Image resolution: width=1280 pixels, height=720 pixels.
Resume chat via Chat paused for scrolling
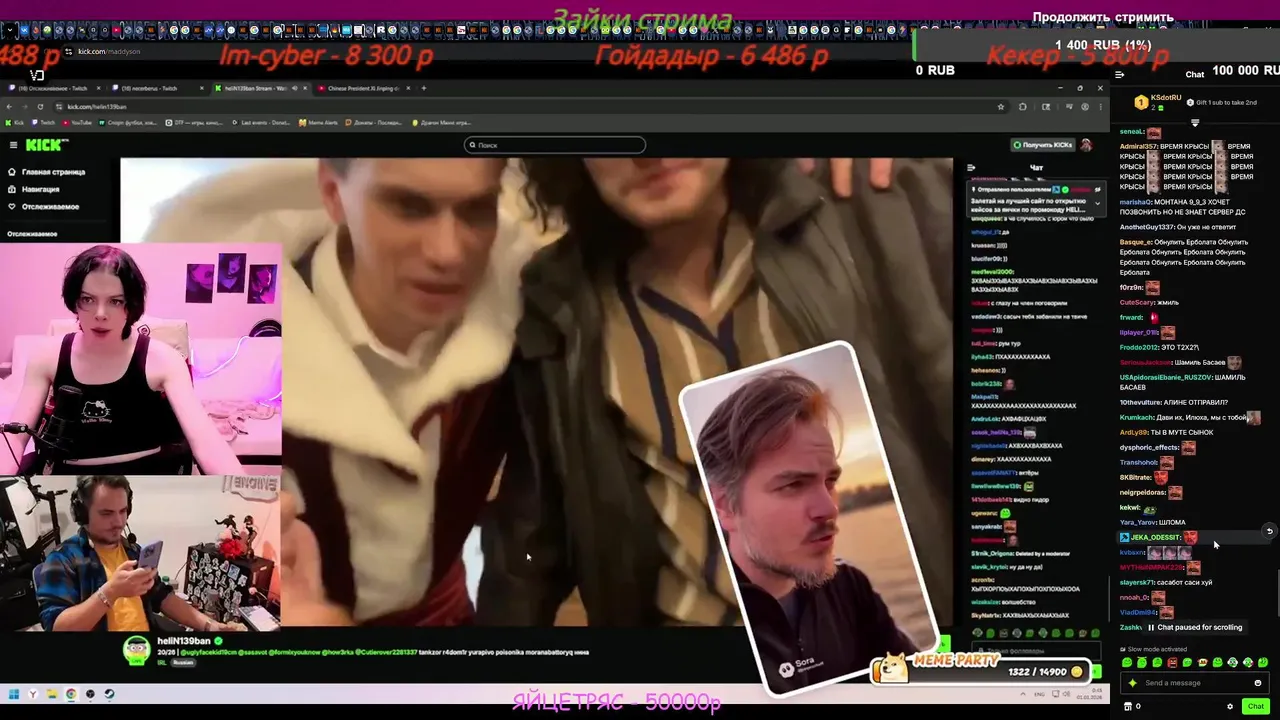tap(1194, 627)
